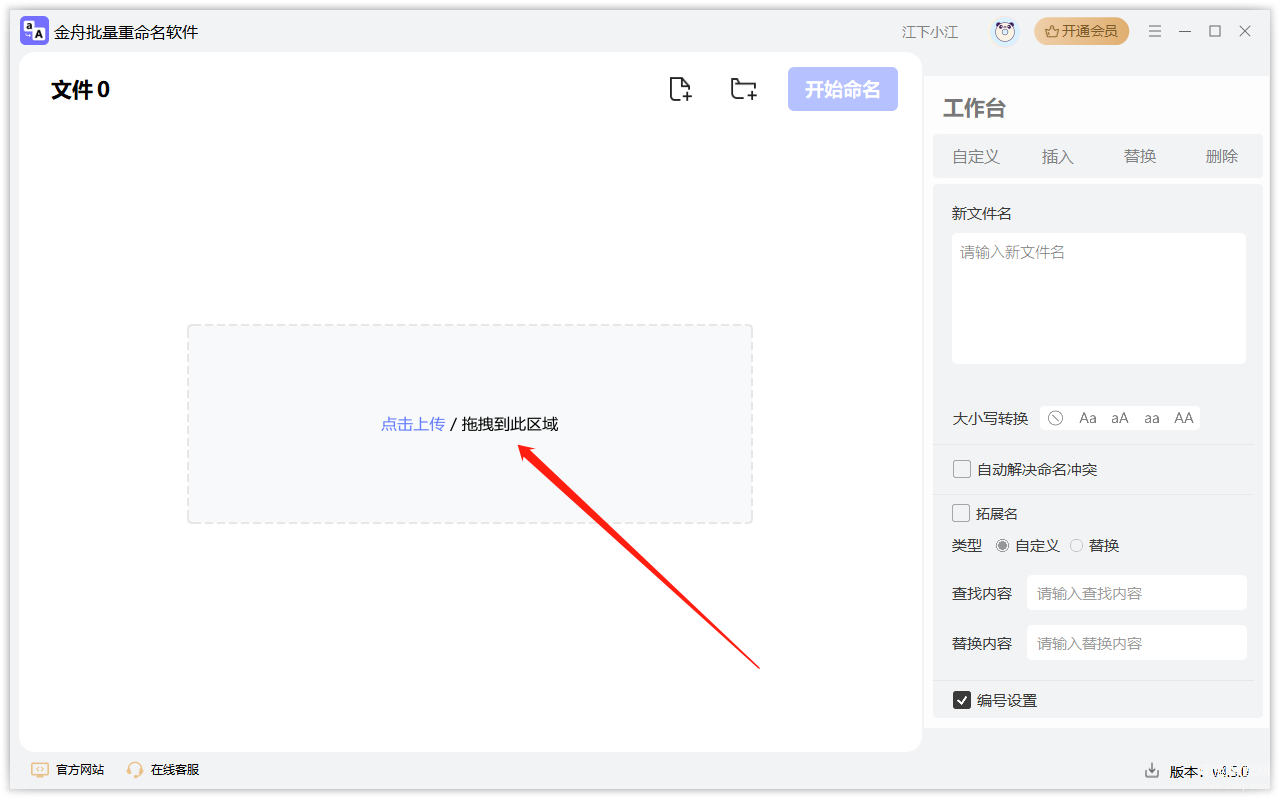Enable the 拓展名 checkbox
Screen dimensions: 1280x799
[x=961, y=513]
